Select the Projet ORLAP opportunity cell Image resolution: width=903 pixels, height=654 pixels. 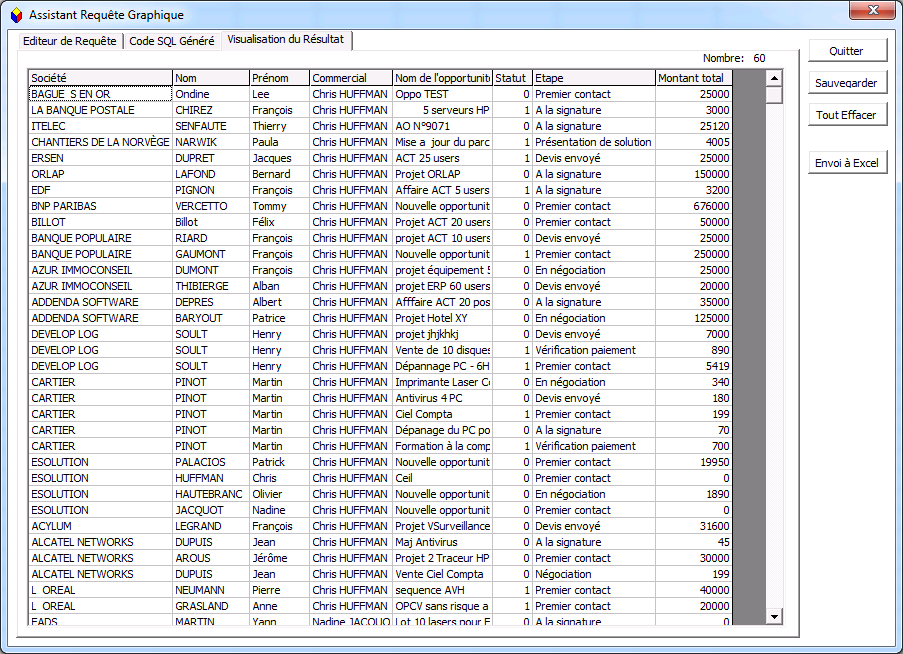pos(441,174)
